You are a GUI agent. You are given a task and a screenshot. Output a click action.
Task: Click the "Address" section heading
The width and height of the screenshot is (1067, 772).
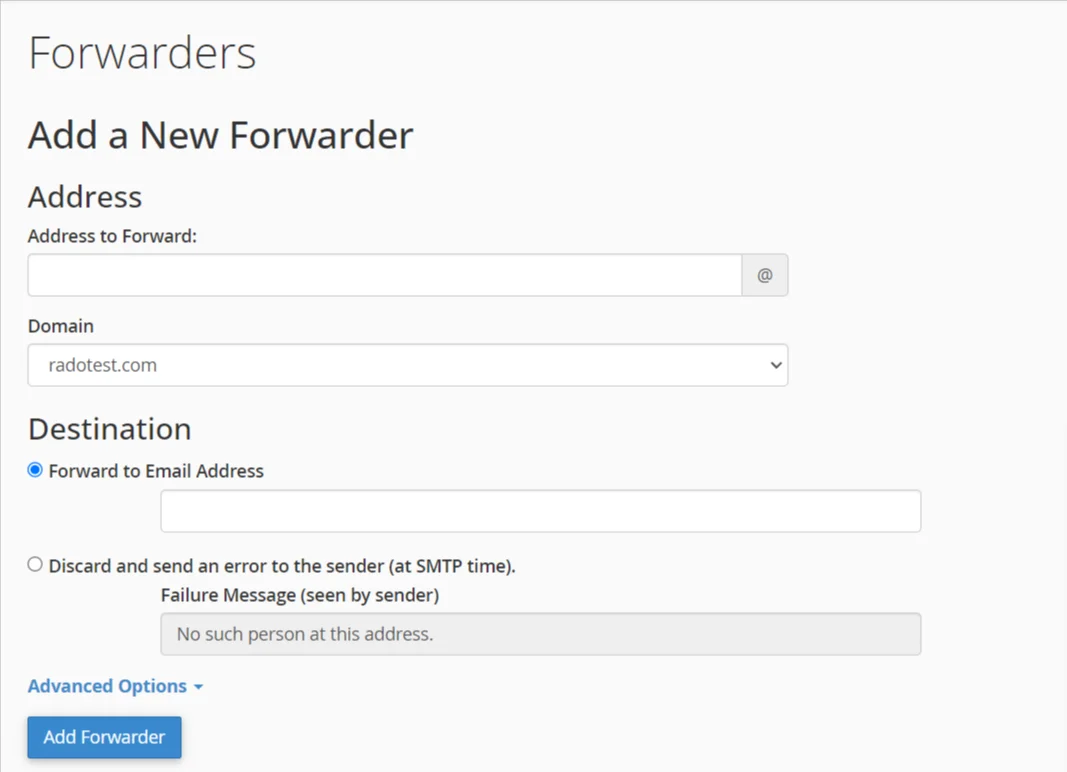85,196
